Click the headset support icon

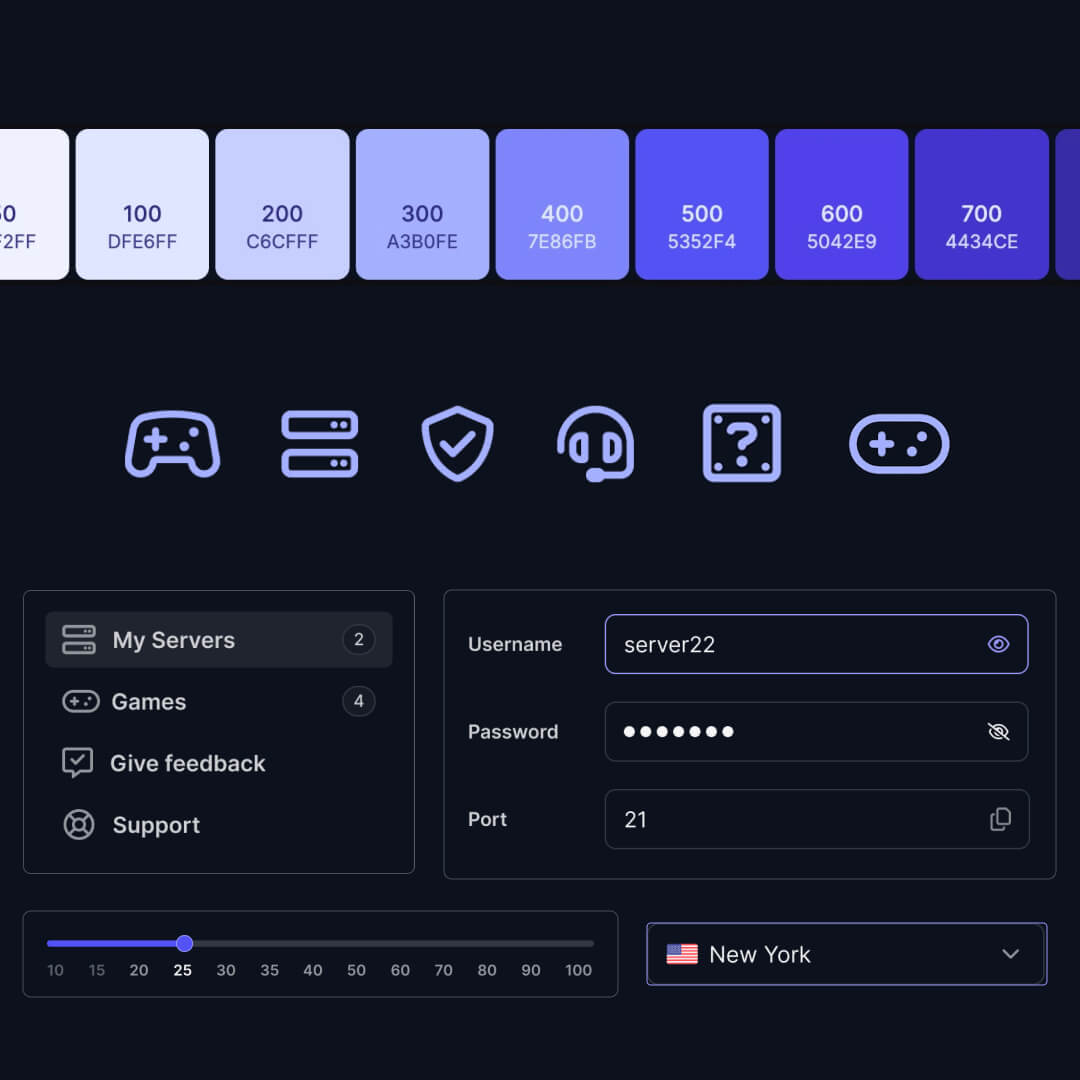click(x=595, y=443)
